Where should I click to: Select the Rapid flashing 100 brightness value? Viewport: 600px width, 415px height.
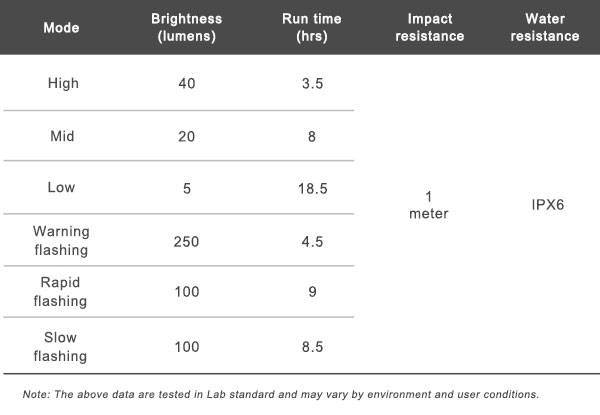coord(187,291)
